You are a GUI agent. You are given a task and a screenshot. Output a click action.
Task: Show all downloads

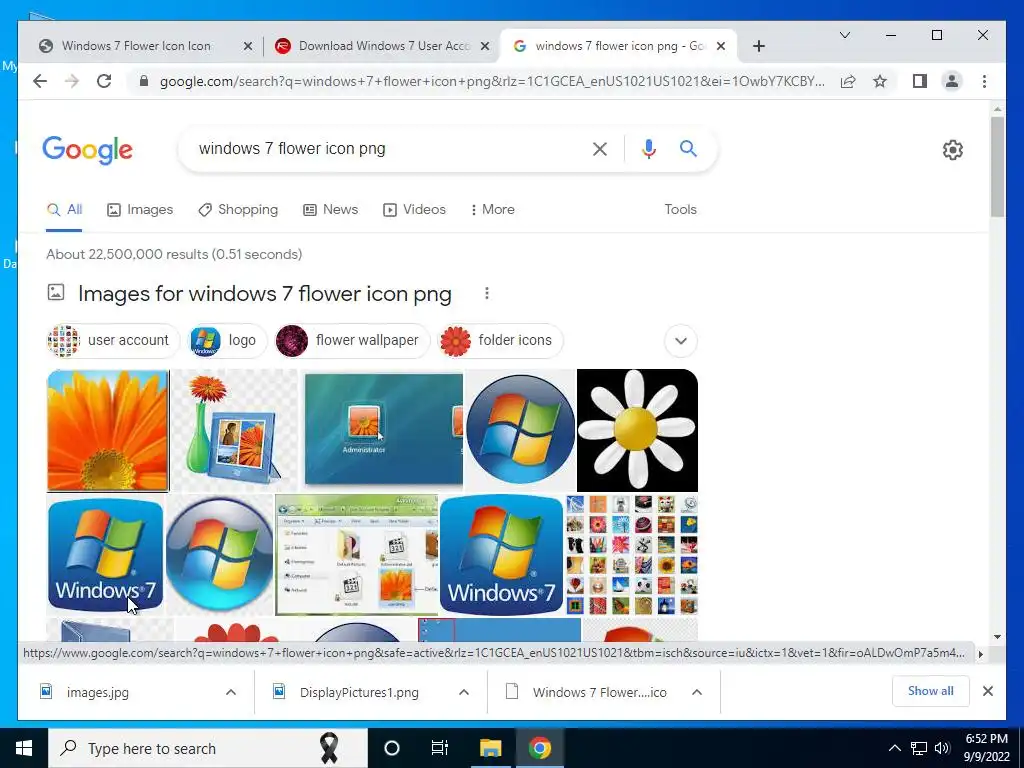point(930,691)
